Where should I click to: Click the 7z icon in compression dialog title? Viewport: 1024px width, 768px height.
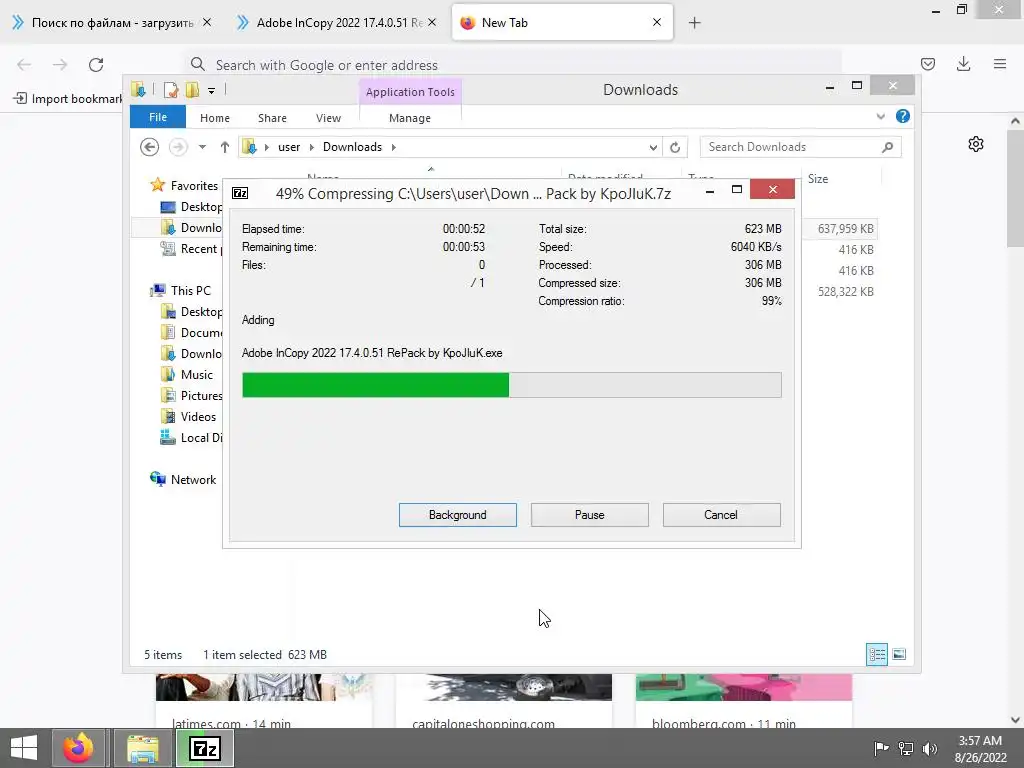[x=240, y=193]
